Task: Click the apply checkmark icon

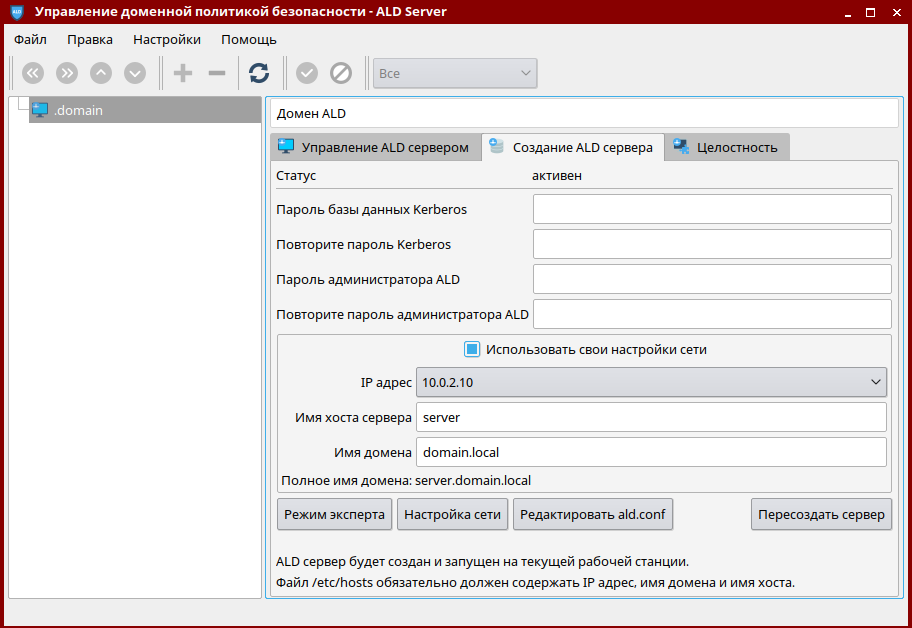Action: (x=307, y=73)
